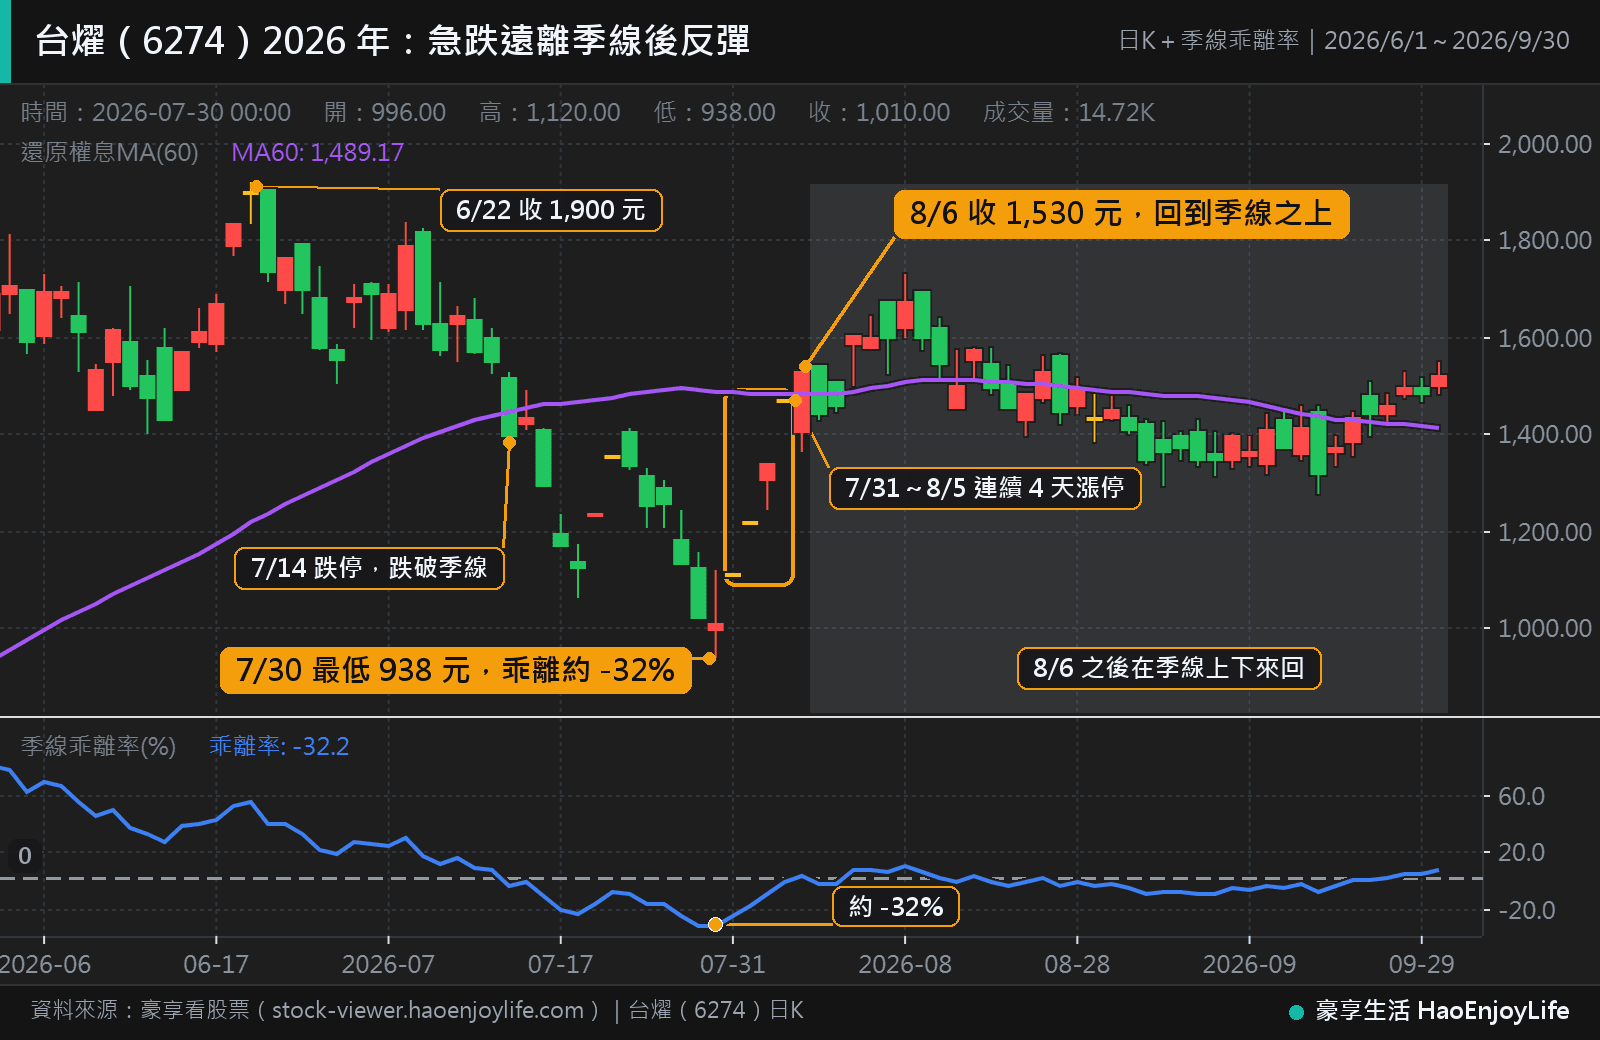1600x1040 pixels.
Task: Click the 7/30 最低 938 元 orange annotation
Action: pos(455,670)
